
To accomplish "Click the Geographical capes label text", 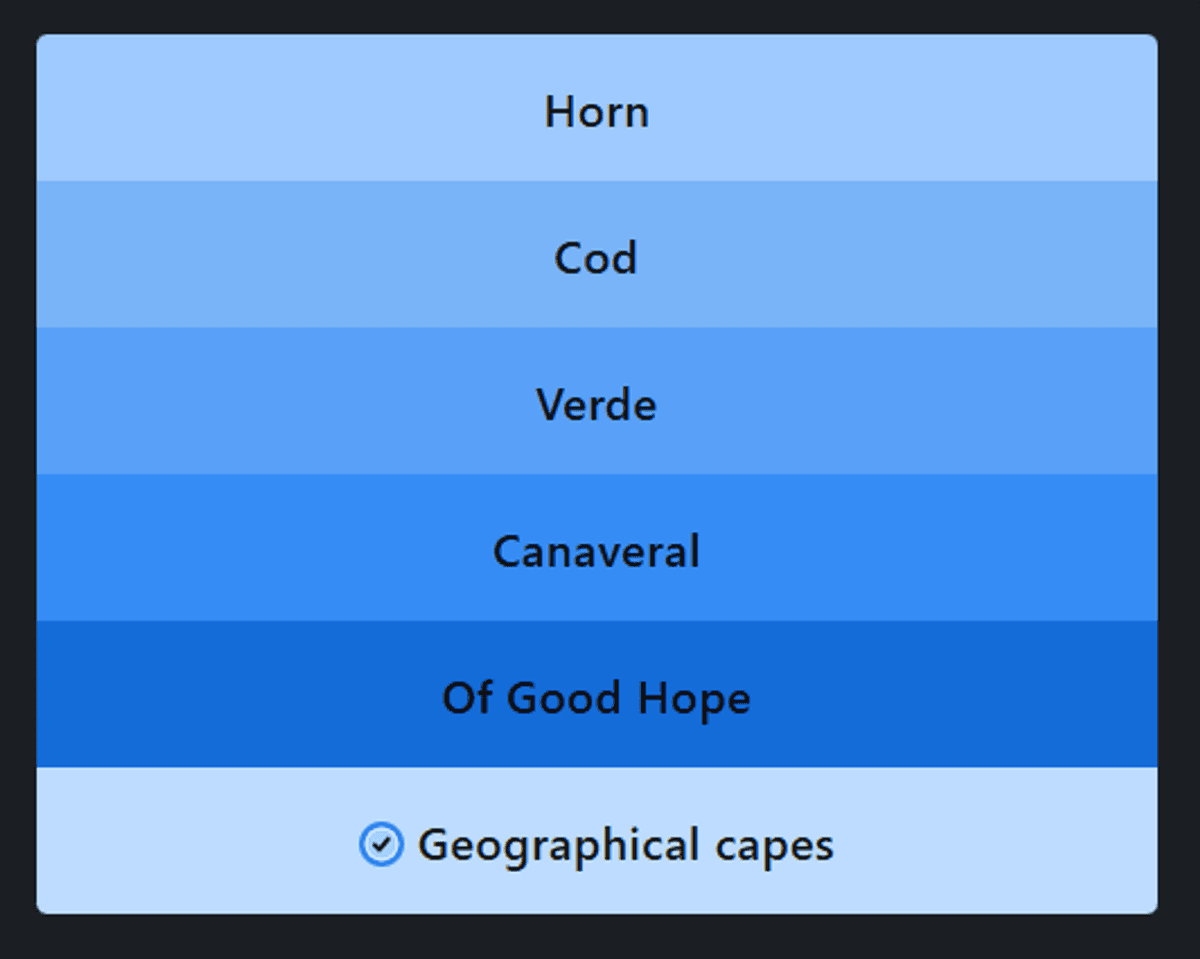I will coord(626,846).
